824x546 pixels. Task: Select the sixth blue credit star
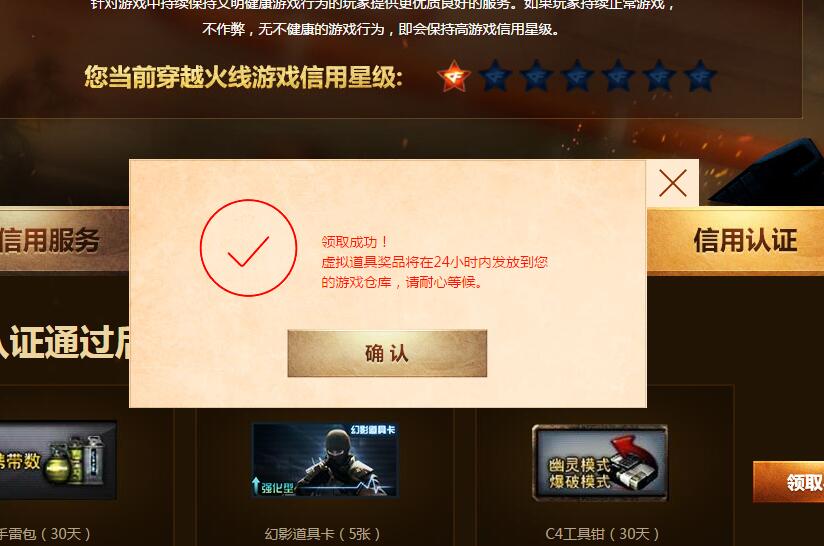659,76
